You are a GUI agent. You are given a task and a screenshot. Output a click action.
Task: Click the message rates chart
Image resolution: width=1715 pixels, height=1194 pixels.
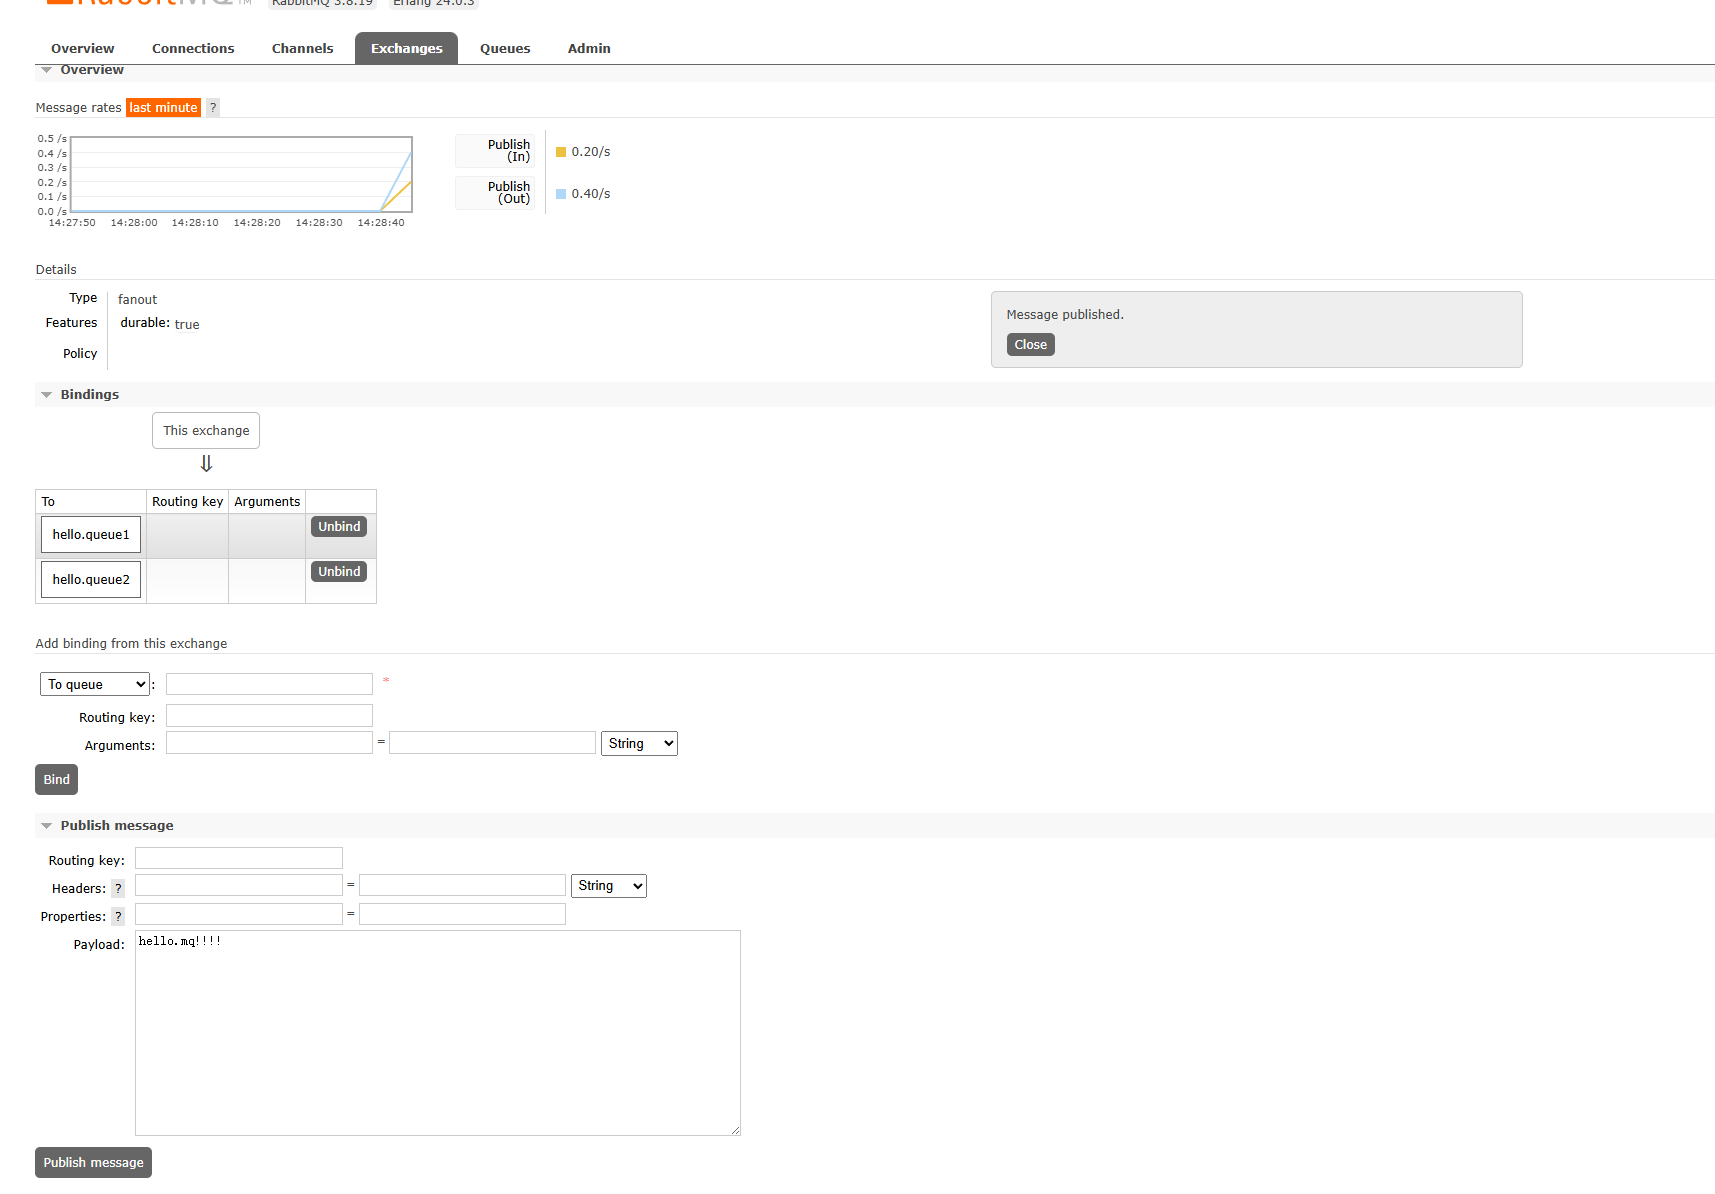pos(241,174)
